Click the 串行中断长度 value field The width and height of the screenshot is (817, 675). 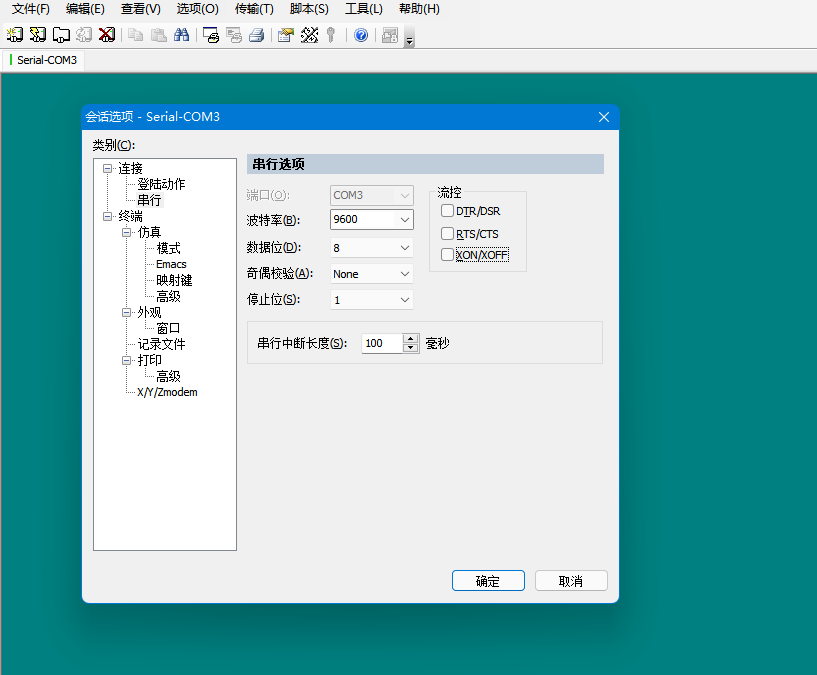tap(382, 343)
